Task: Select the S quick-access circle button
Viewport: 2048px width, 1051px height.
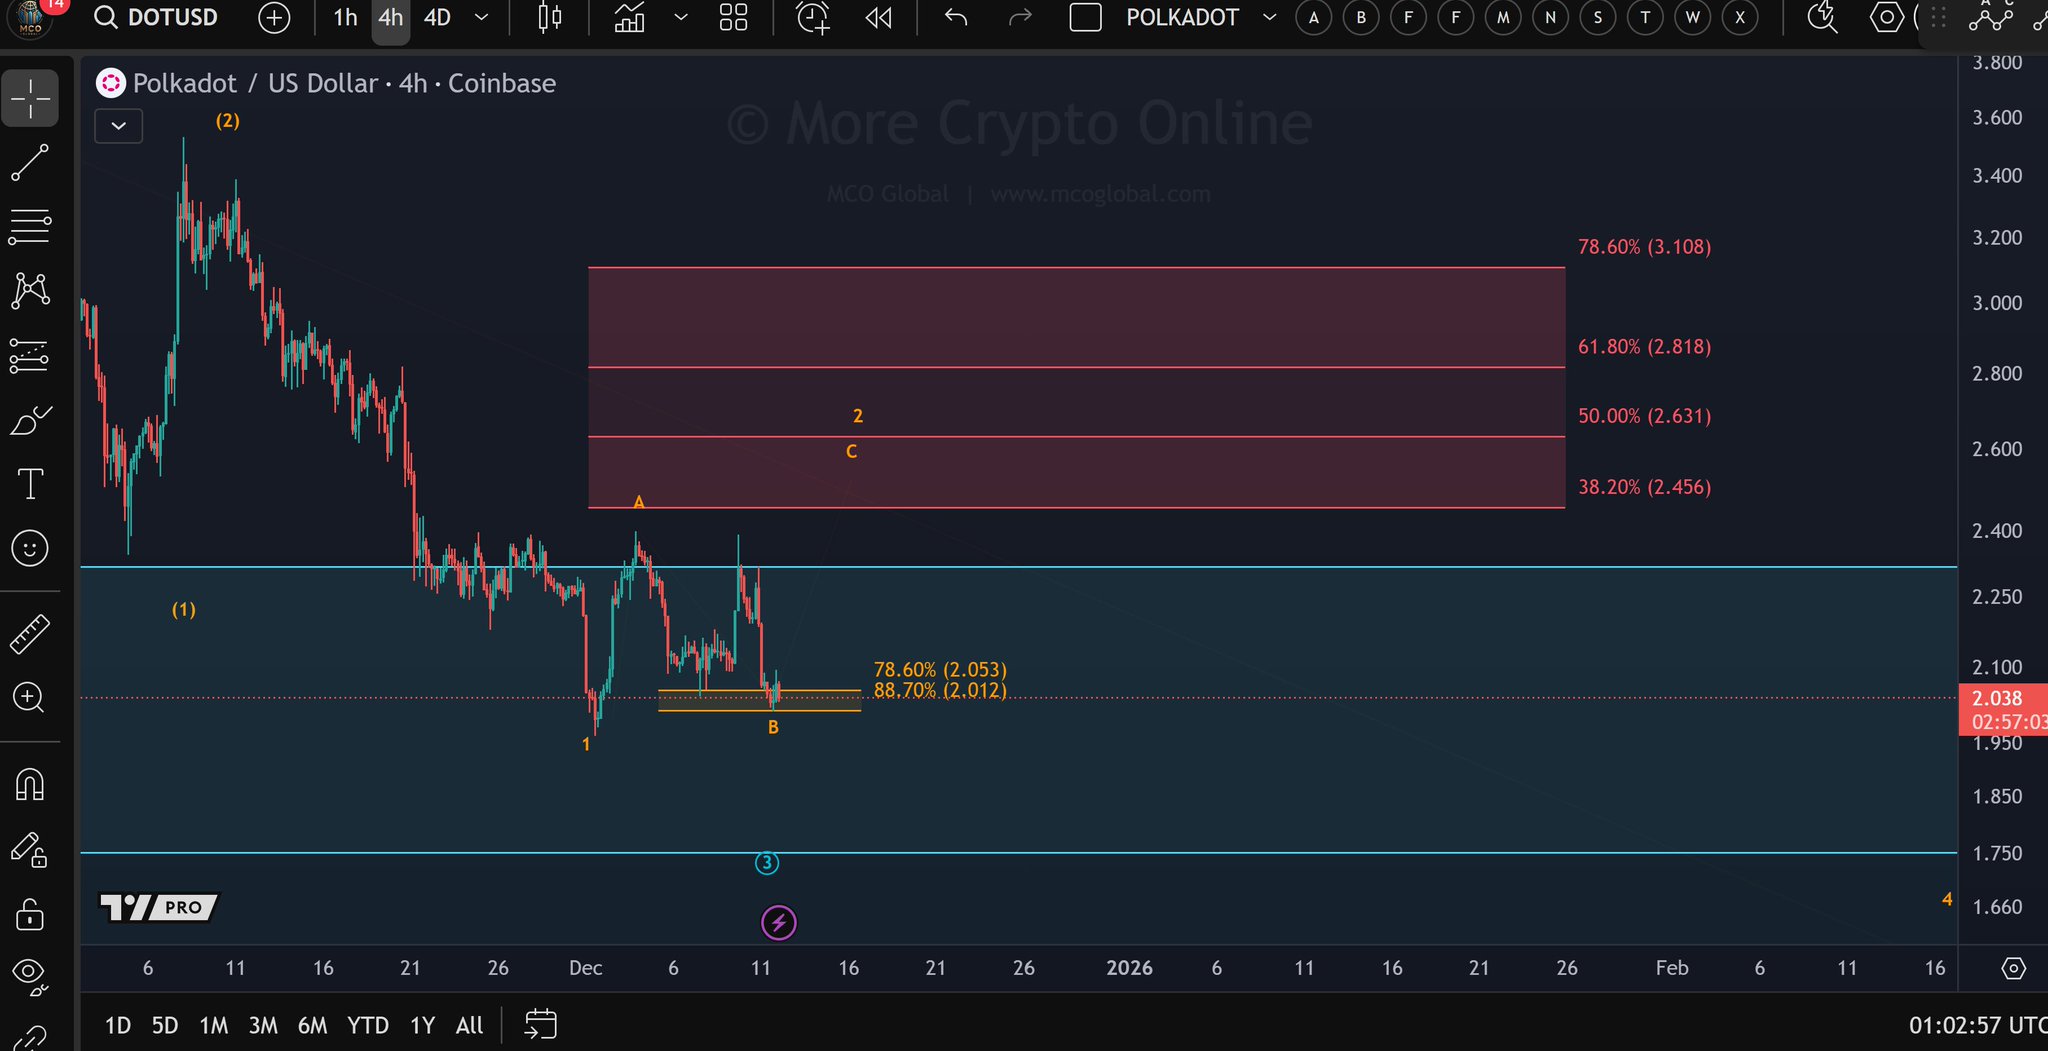Action: [x=1598, y=18]
